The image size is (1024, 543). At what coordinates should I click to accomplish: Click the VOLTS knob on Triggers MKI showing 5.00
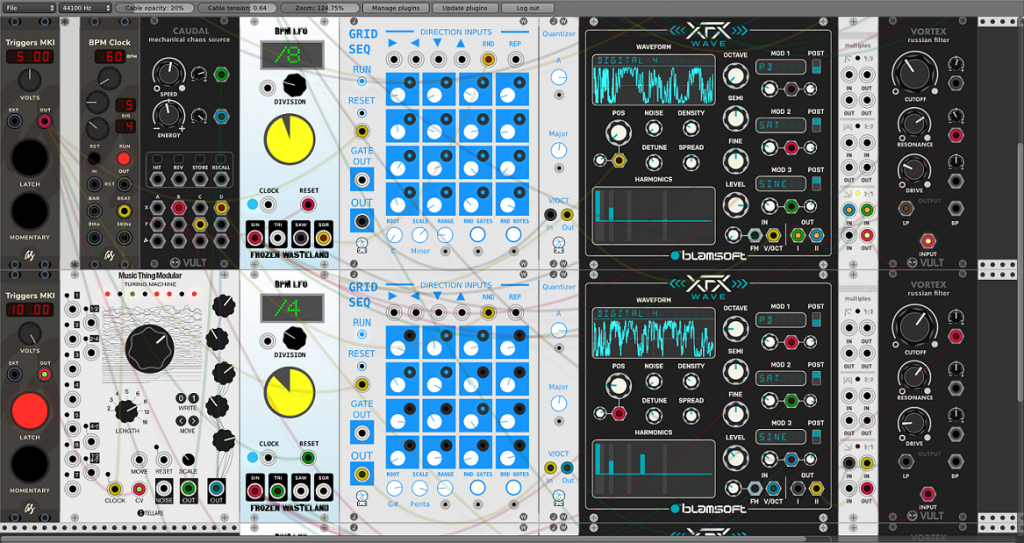click(29, 80)
